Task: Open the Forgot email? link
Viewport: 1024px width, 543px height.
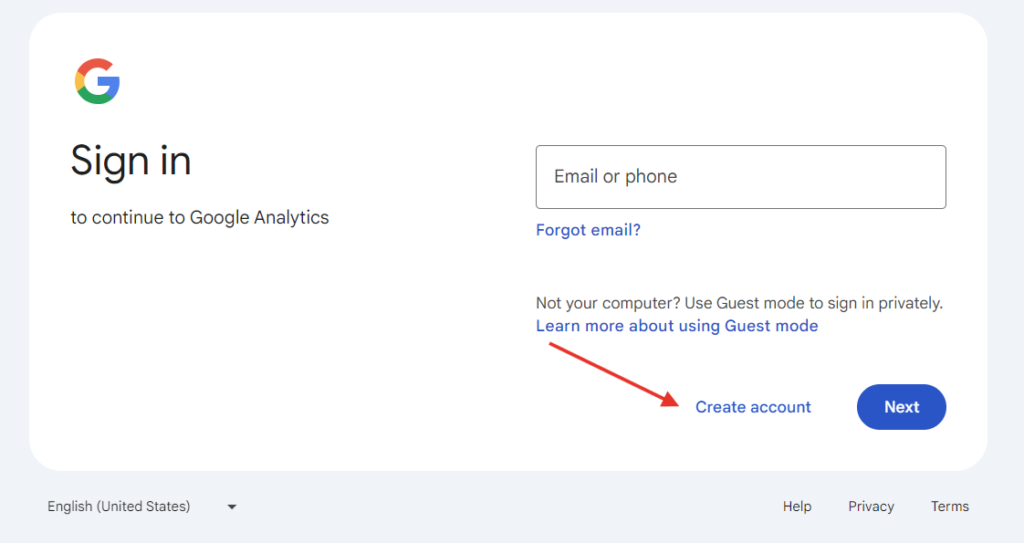Action: pos(588,230)
